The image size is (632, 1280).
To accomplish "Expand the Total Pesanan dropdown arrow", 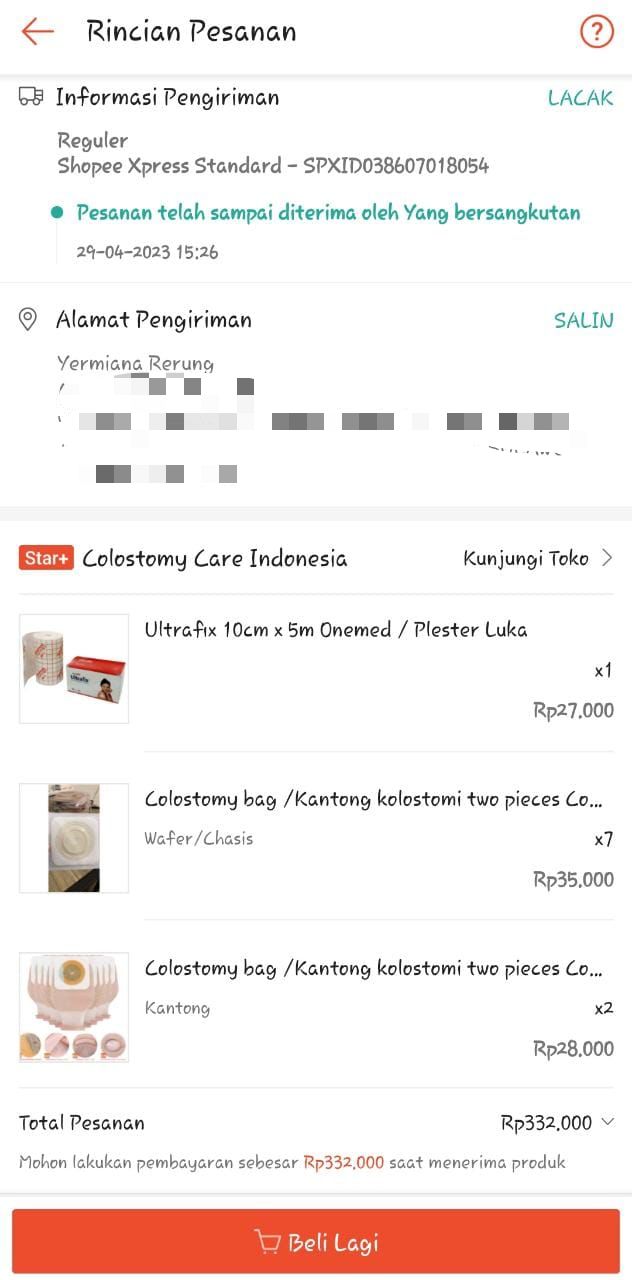I will coord(607,1122).
